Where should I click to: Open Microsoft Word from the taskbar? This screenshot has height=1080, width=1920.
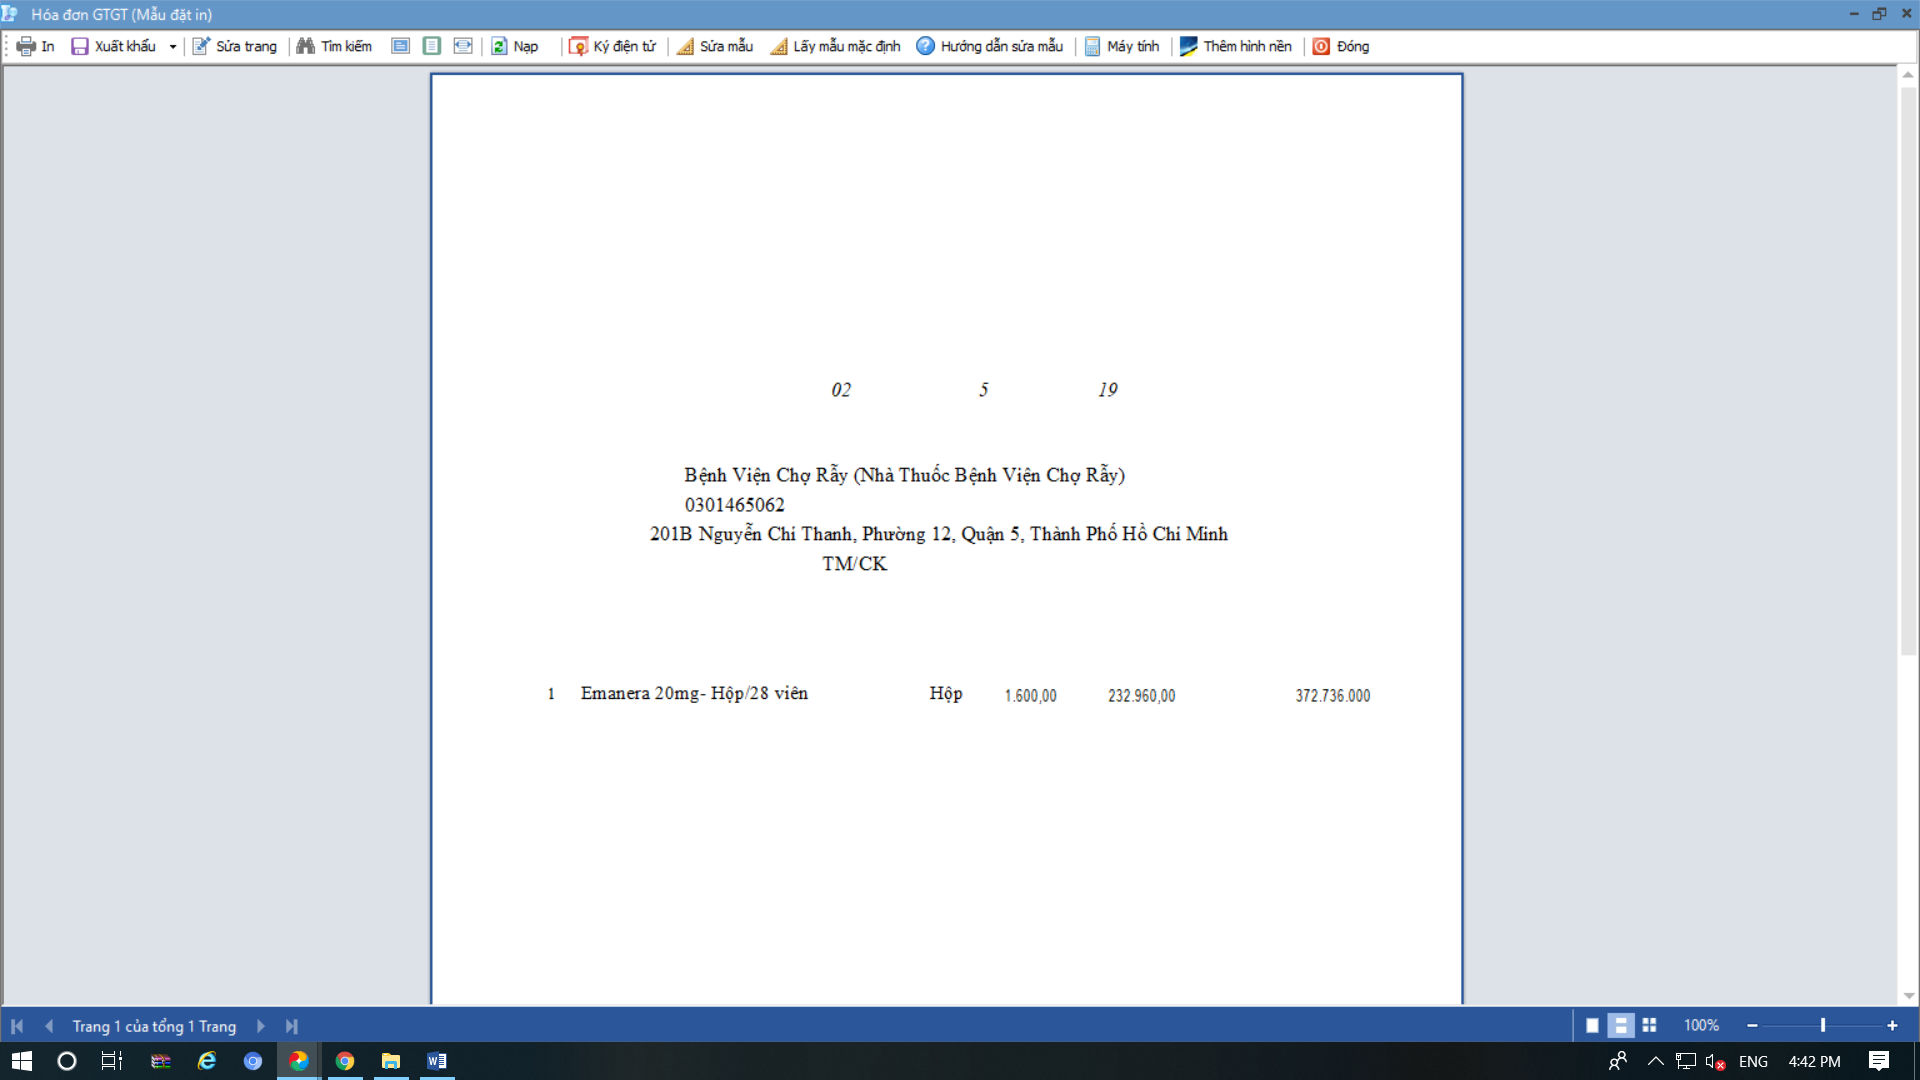[x=437, y=1061]
